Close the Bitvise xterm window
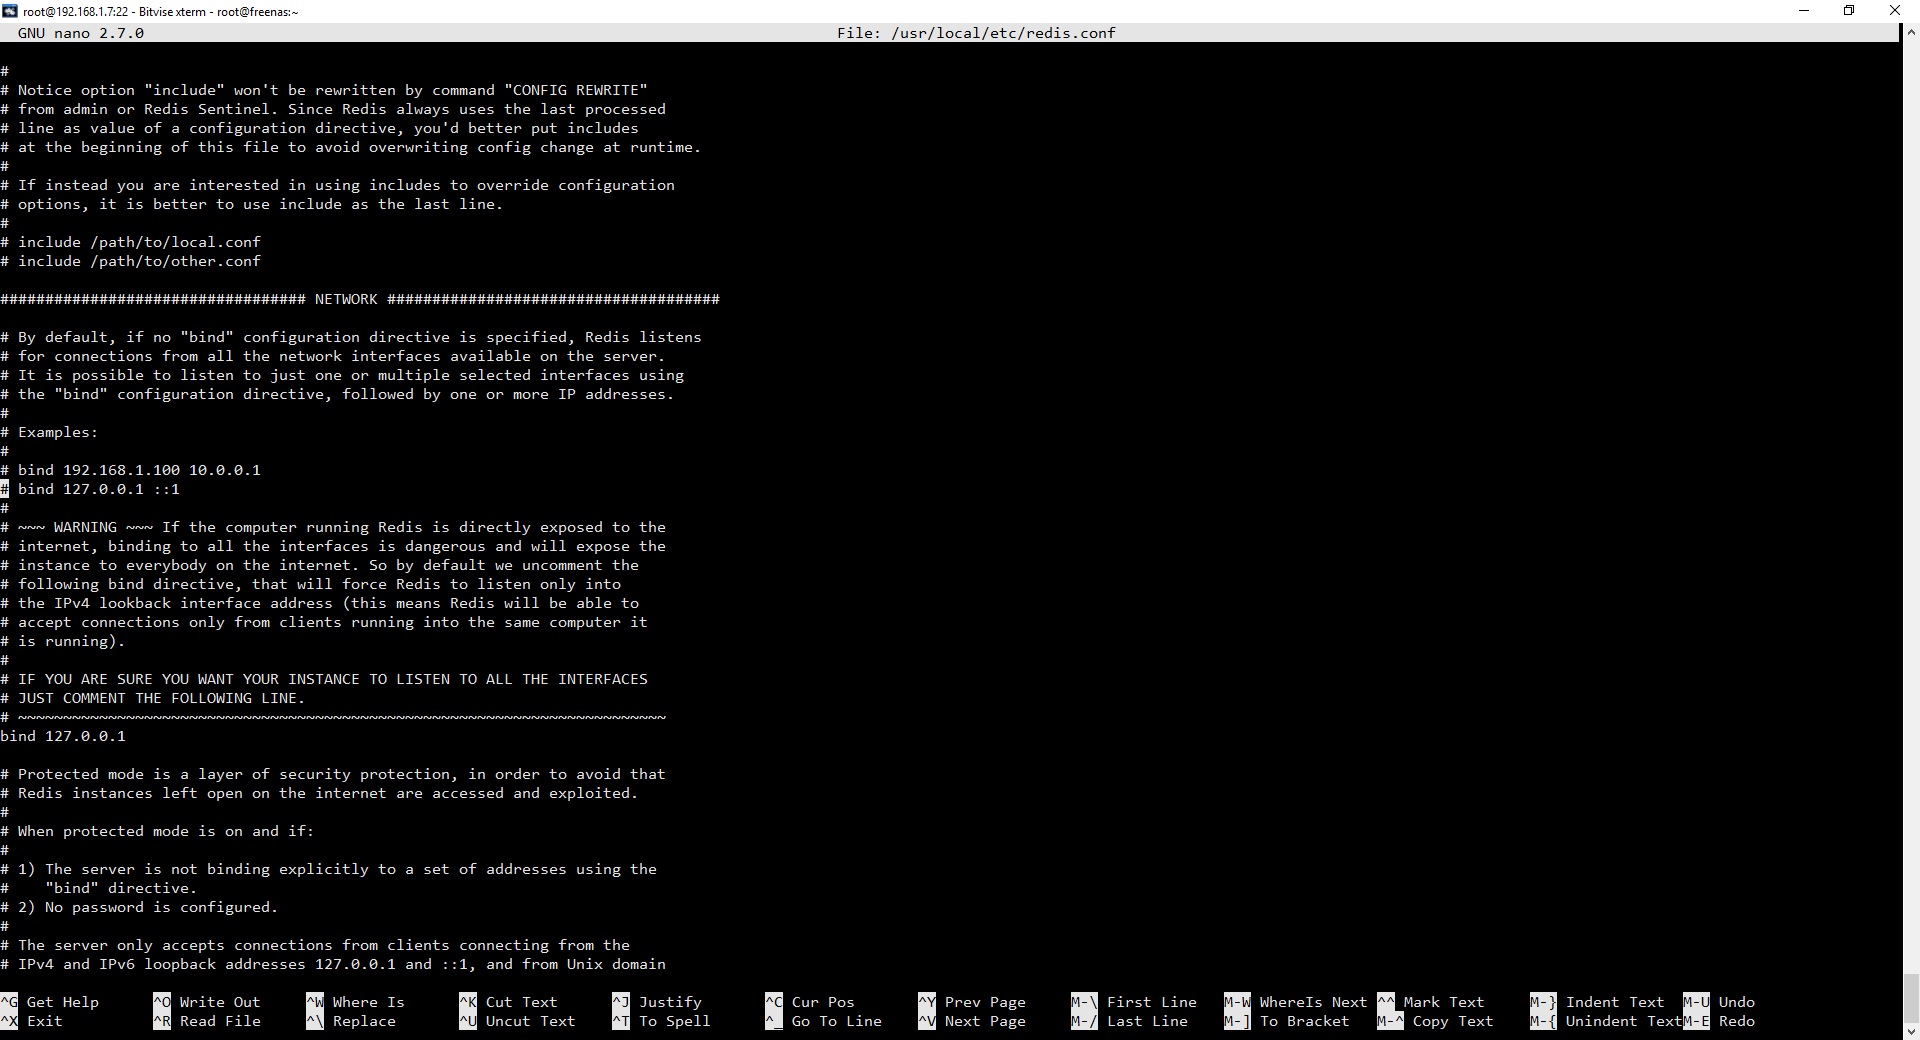The width and height of the screenshot is (1920, 1040). tap(1896, 11)
